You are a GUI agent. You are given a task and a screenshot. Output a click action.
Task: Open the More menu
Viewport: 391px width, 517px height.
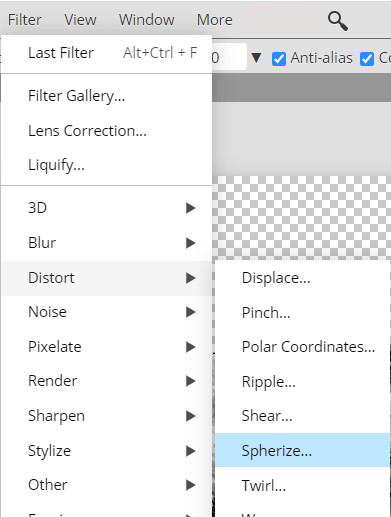click(x=215, y=20)
